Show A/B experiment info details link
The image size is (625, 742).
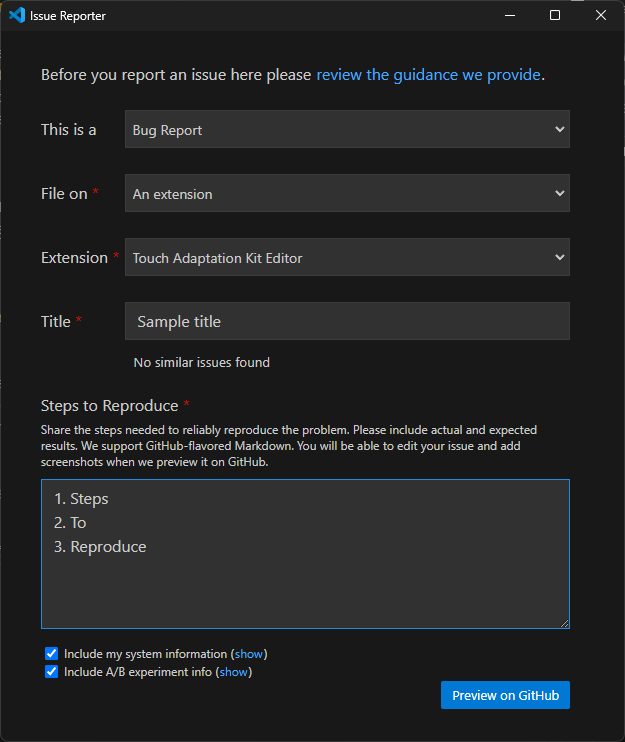click(x=234, y=672)
